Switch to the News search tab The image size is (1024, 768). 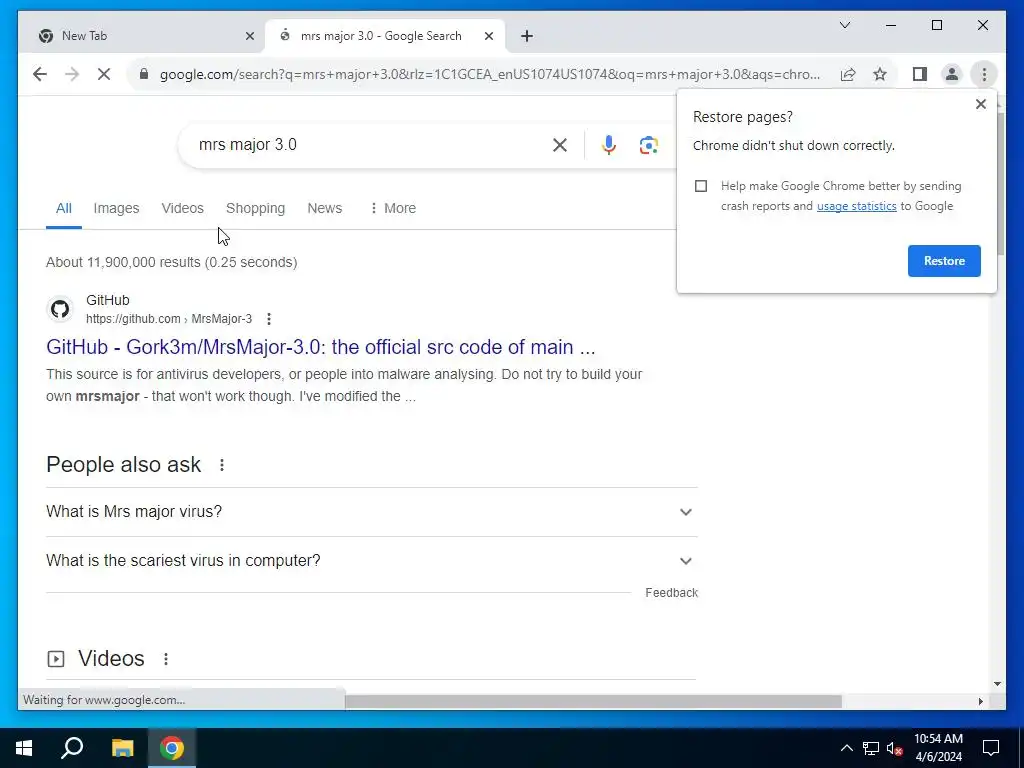coord(325,208)
